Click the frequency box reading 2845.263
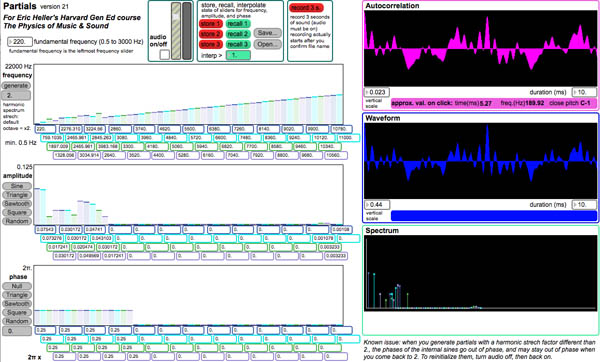600x362 pixels. [101, 138]
